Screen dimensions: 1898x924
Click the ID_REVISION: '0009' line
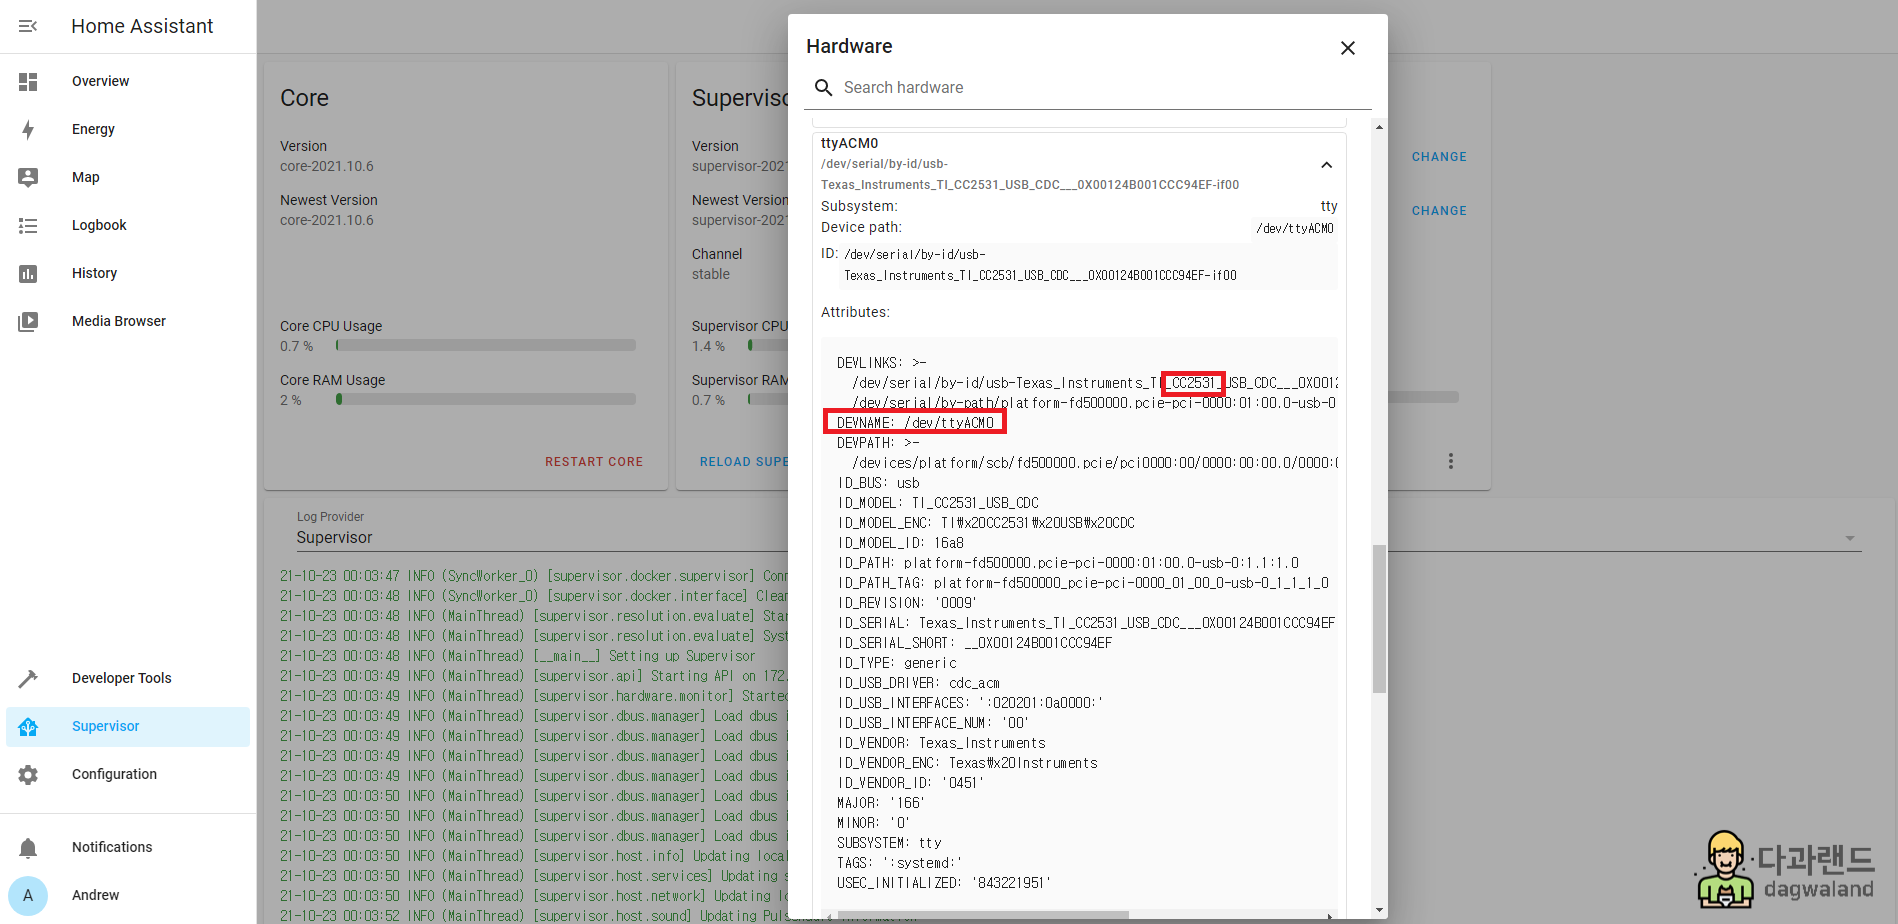coord(907,603)
